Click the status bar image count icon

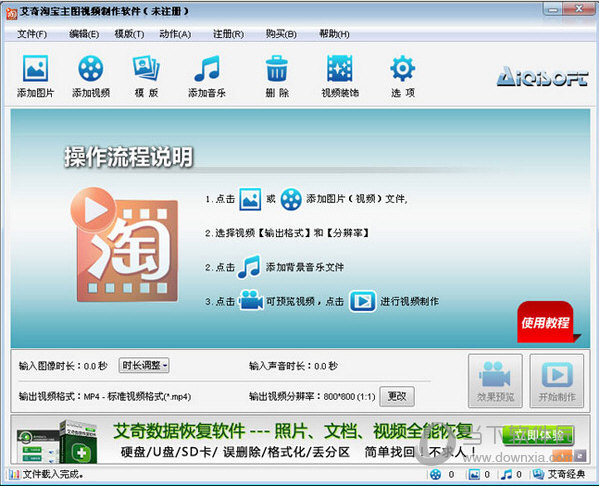tap(474, 475)
